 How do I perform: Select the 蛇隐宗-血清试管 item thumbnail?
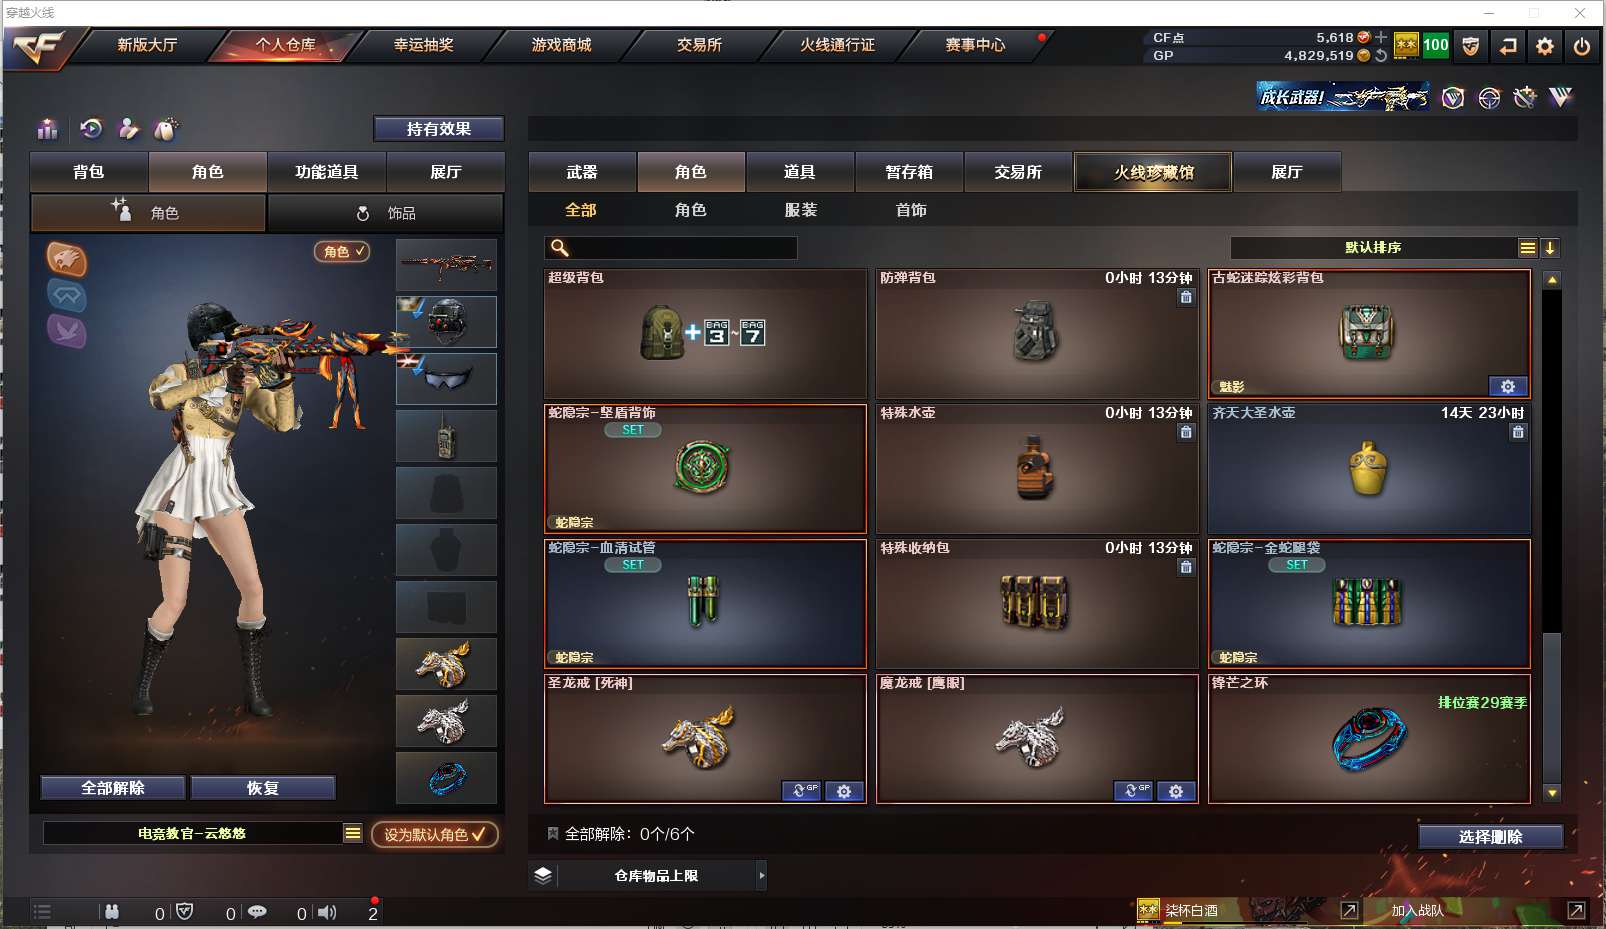point(705,604)
